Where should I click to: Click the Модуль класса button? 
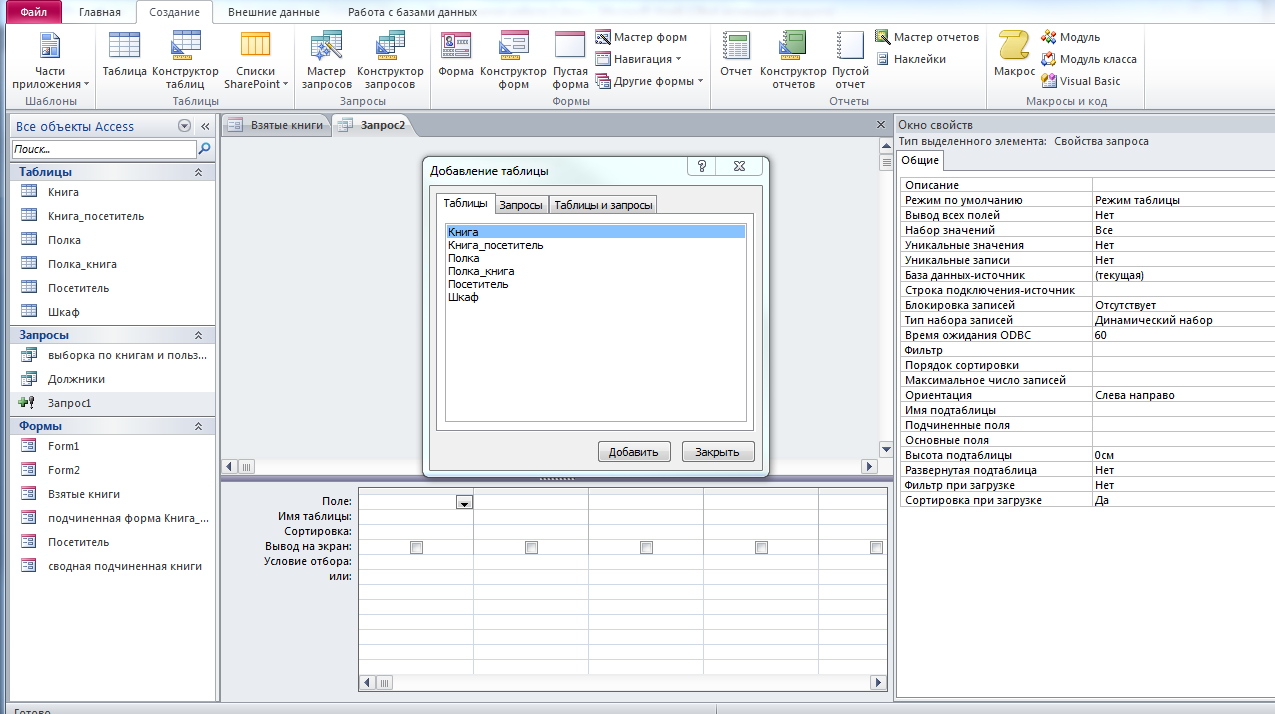pyautogui.click(x=1089, y=59)
